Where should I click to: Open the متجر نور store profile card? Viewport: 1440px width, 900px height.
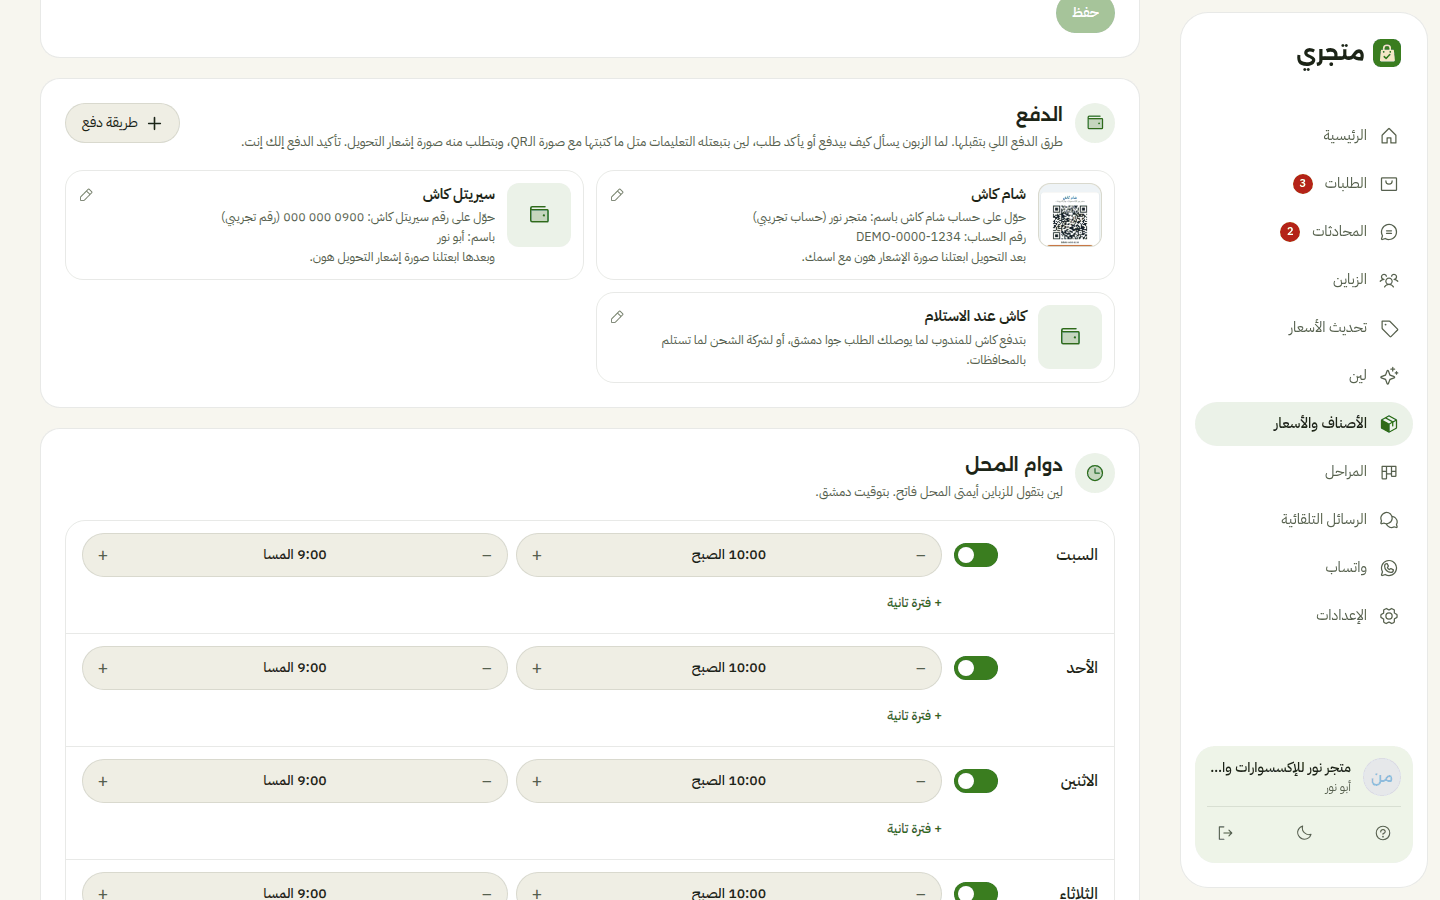1304,777
